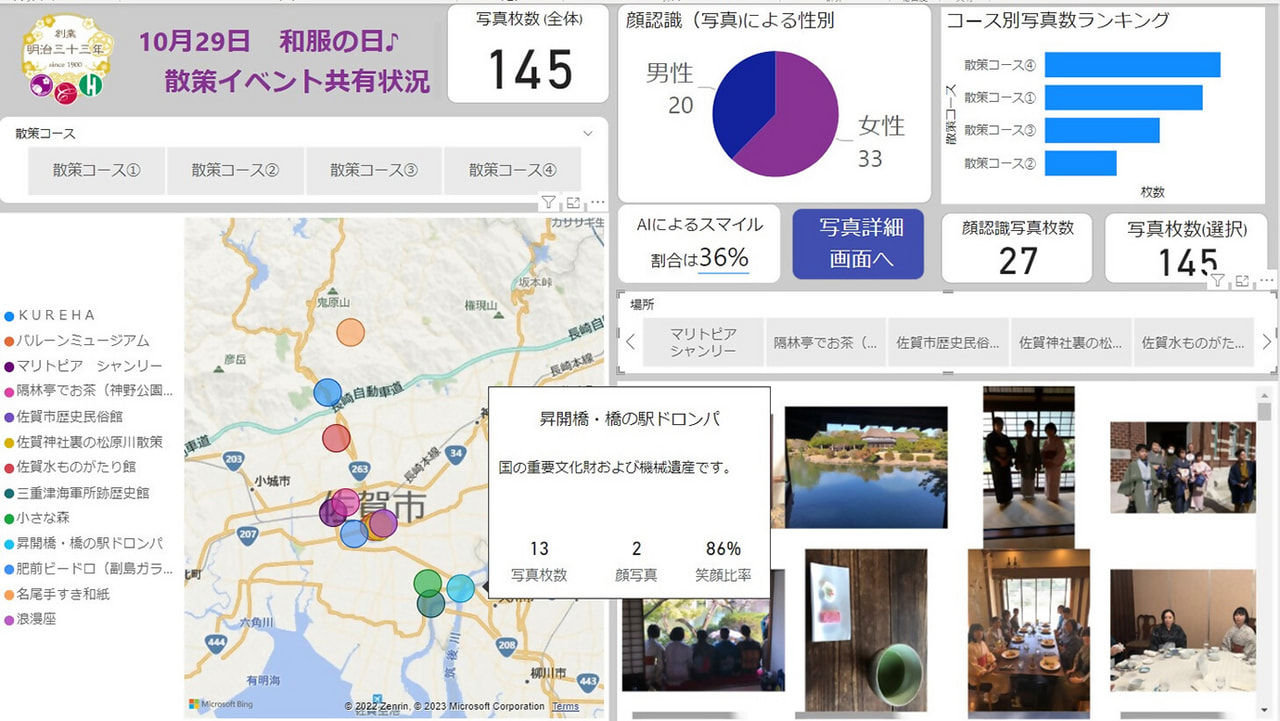The image size is (1280, 721).
Task: Click the filter icon above the map
Action: 548,203
